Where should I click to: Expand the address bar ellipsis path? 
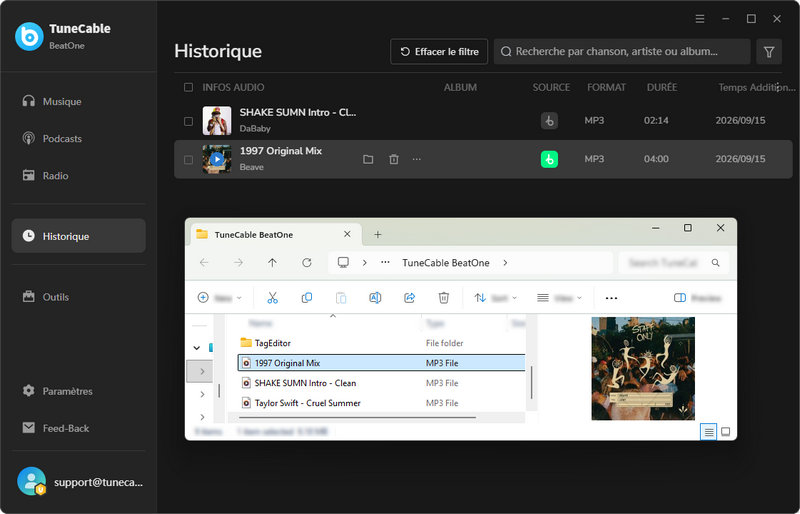click(x=385, y=262)
